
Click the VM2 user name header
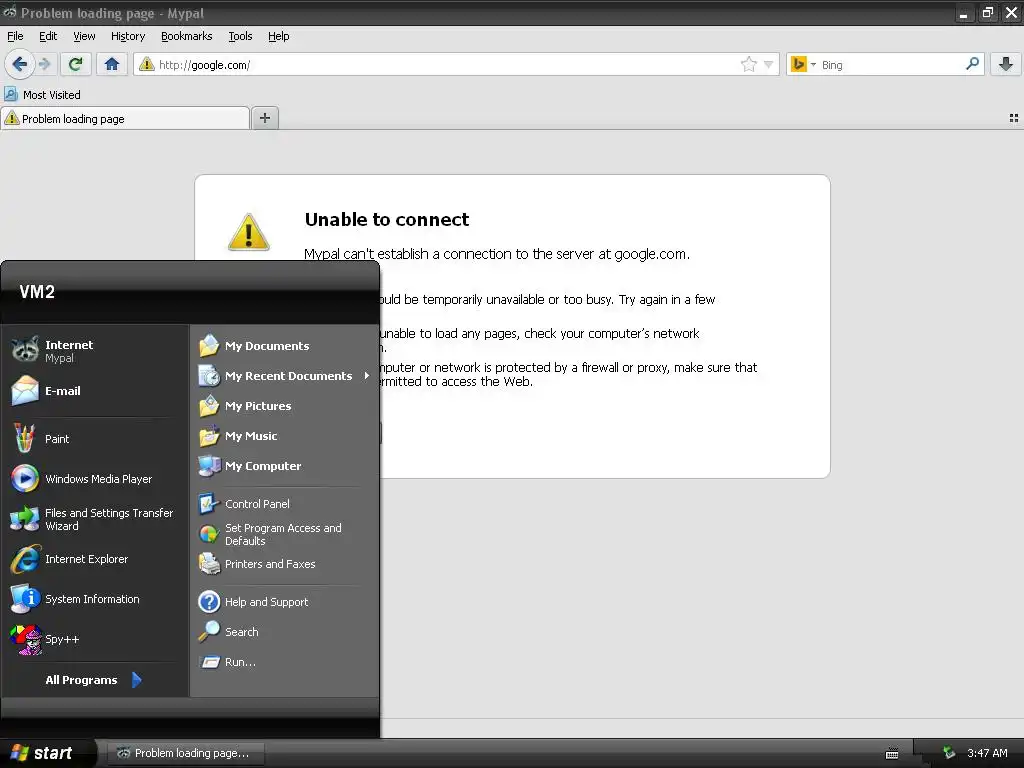[37, 292]
